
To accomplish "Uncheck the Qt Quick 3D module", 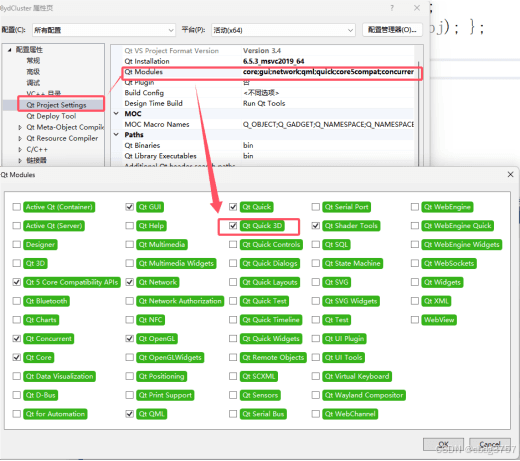I will point(233,226).
